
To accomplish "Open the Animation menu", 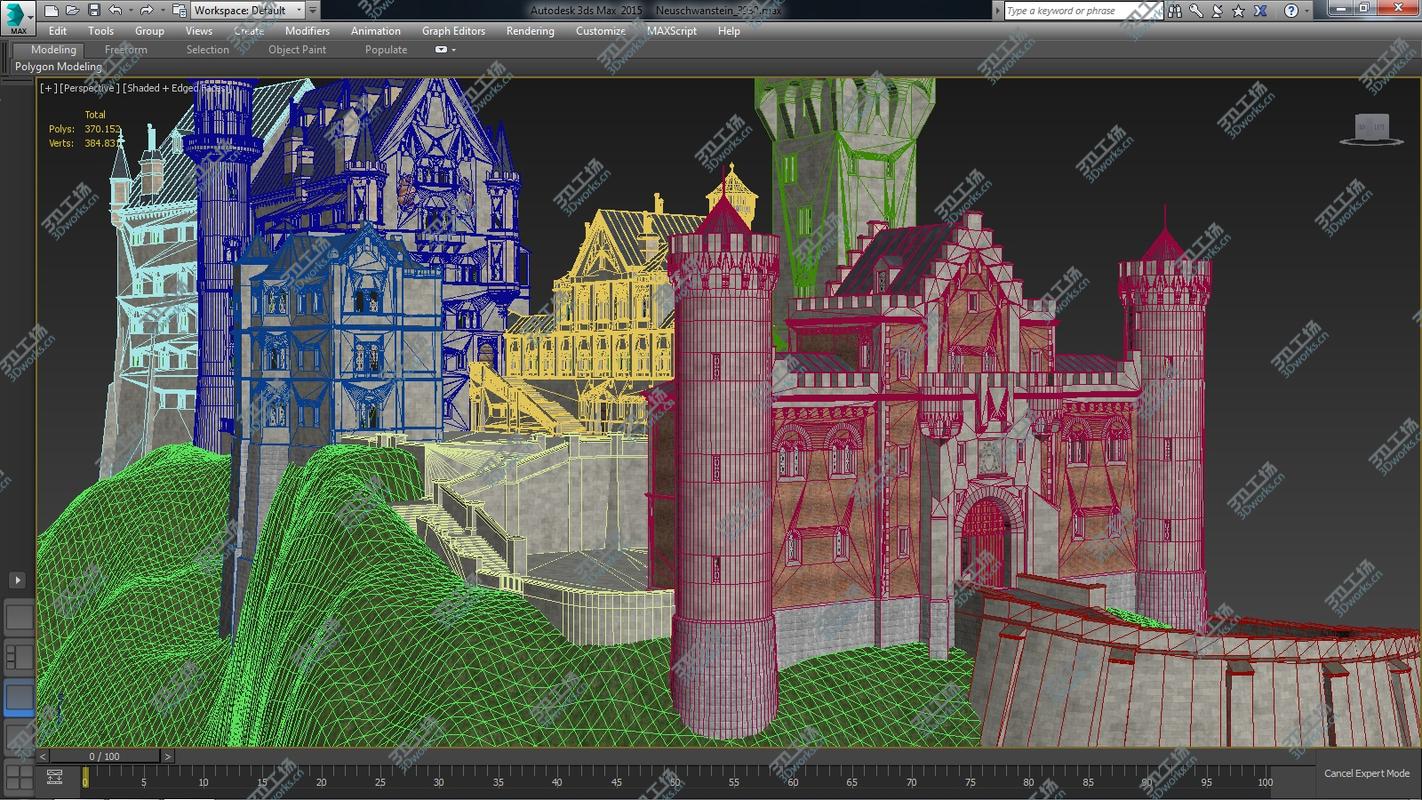I will click(x=376, y=31).
